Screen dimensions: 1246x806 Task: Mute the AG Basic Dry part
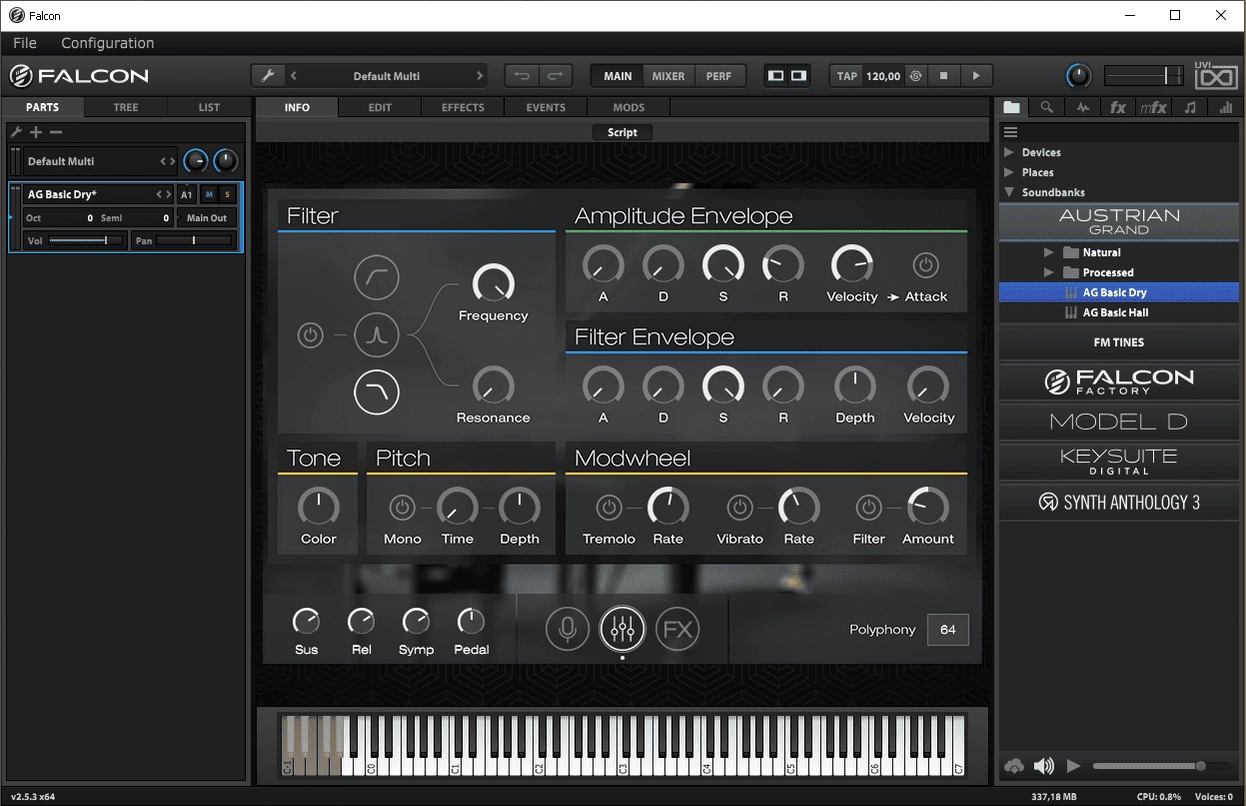(210, 195)
